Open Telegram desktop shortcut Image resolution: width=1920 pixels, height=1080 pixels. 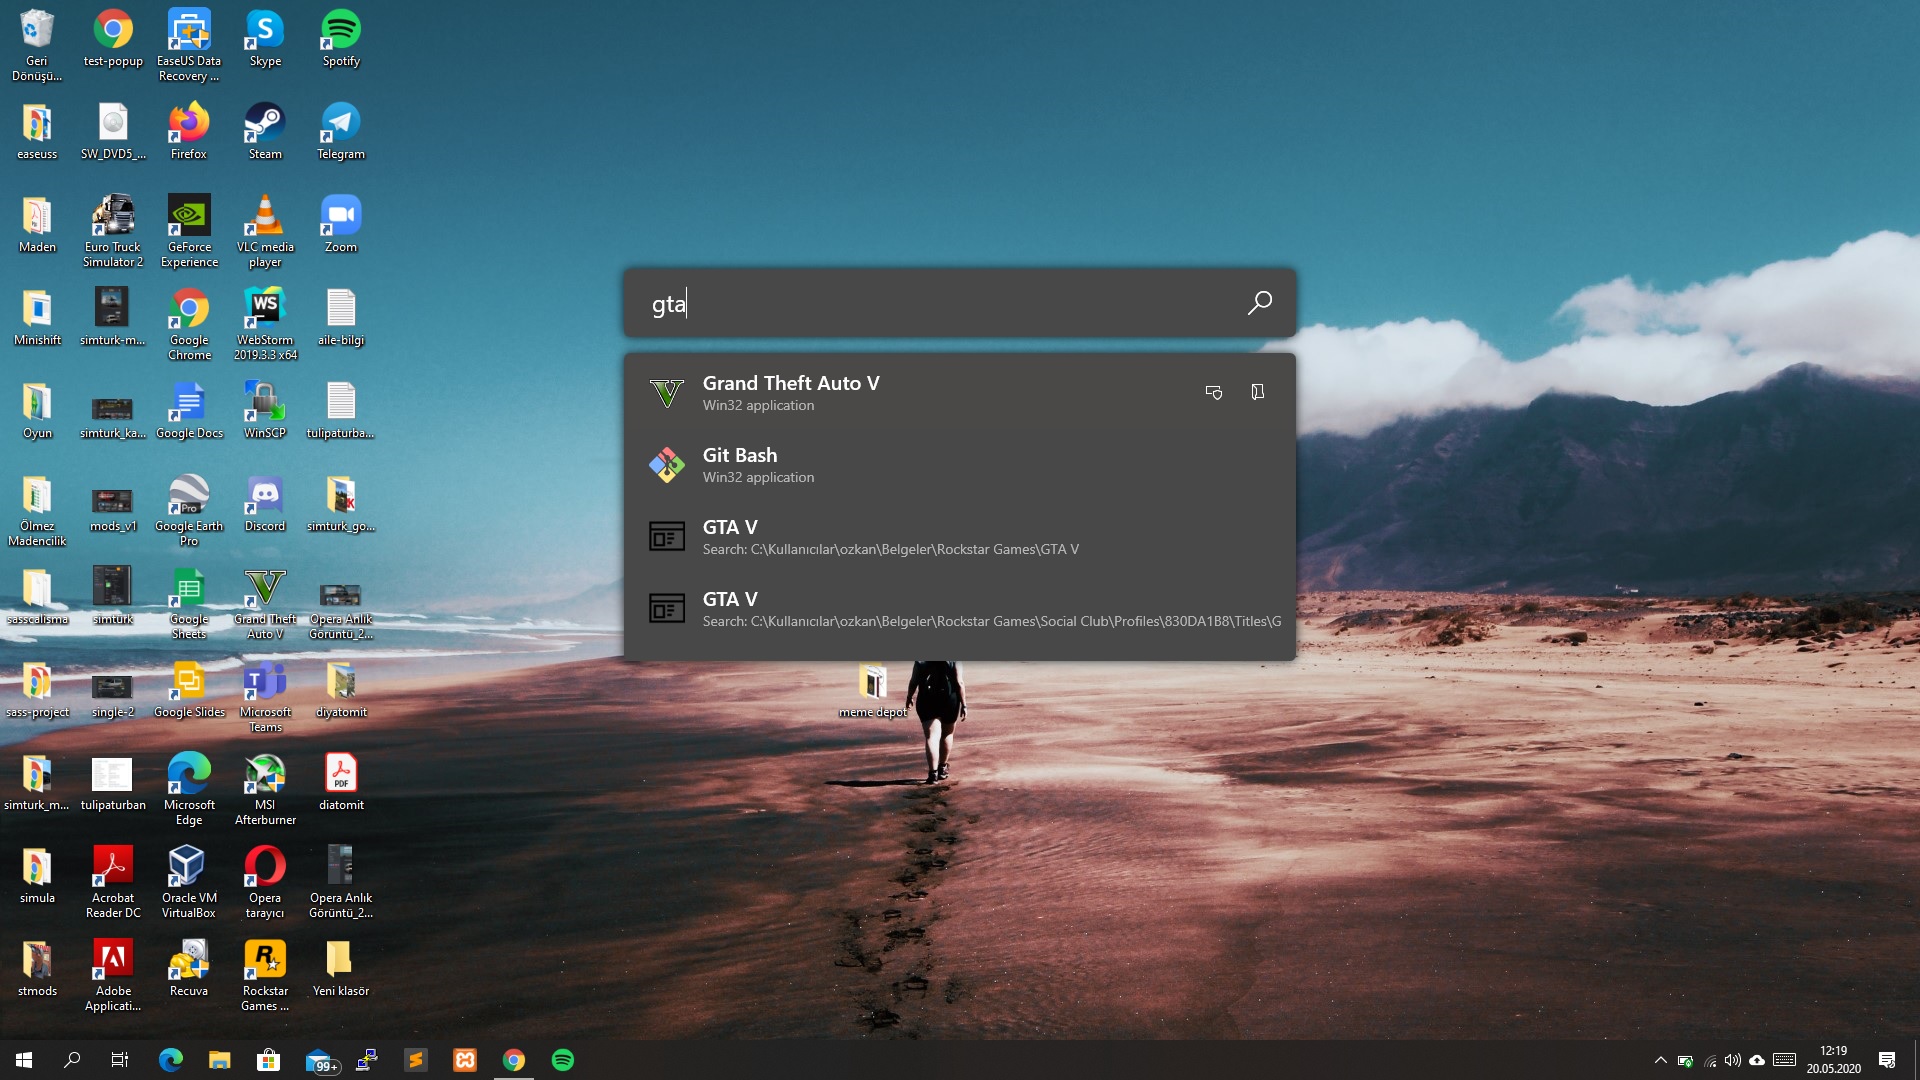click(341, 132)
